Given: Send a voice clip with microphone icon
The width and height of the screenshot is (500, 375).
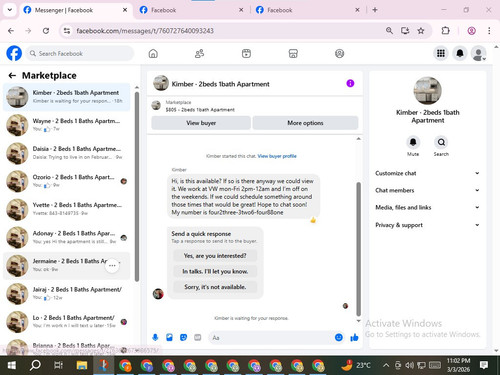Looking at the screenshot, I should tap(155, 338).
